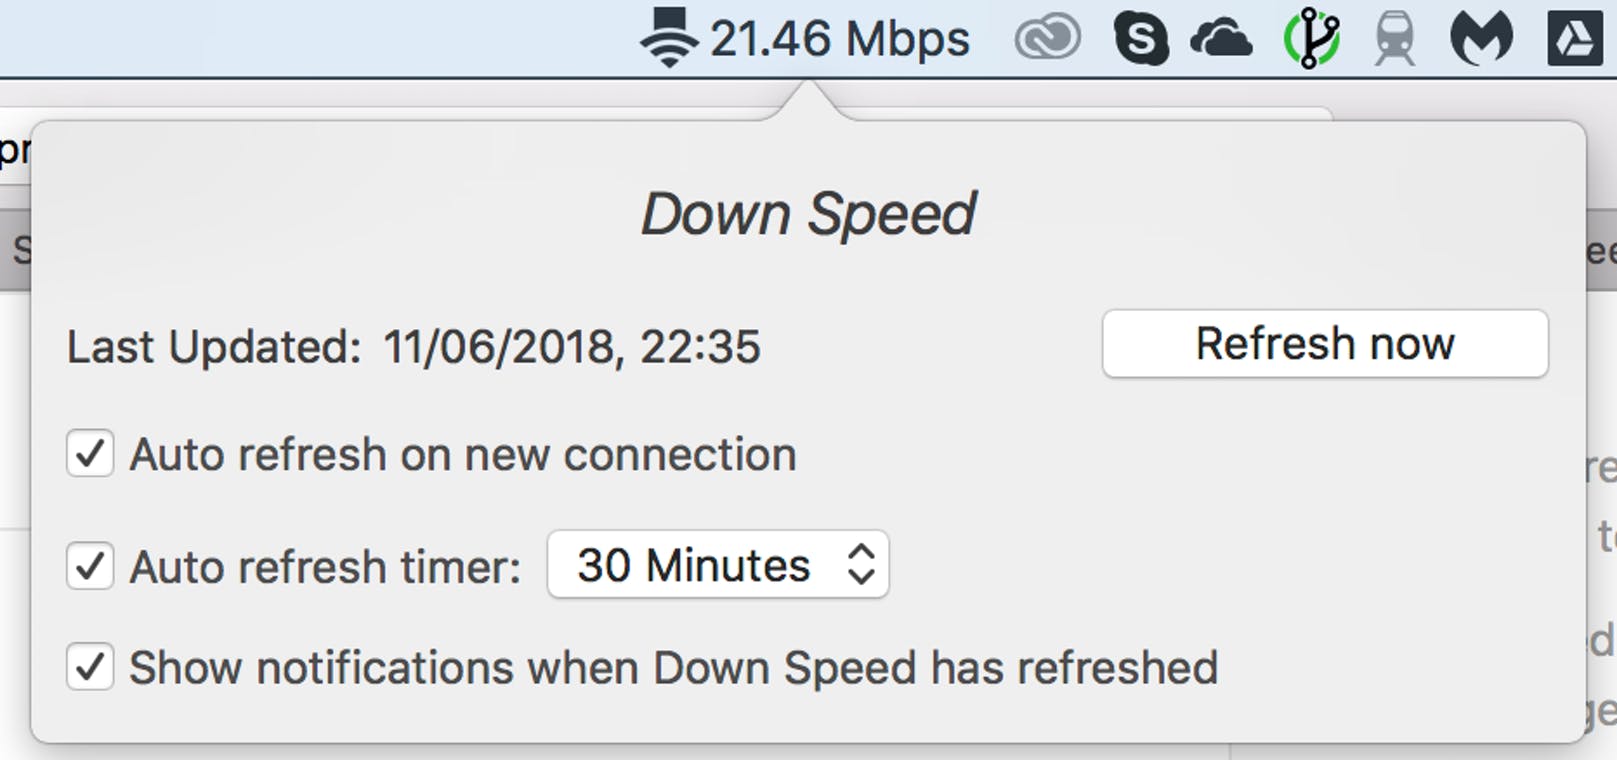Click the Down Speed Wi-Fi menu bar icon
This screenshot has width=1617, height=760.
tap(668, 38)
